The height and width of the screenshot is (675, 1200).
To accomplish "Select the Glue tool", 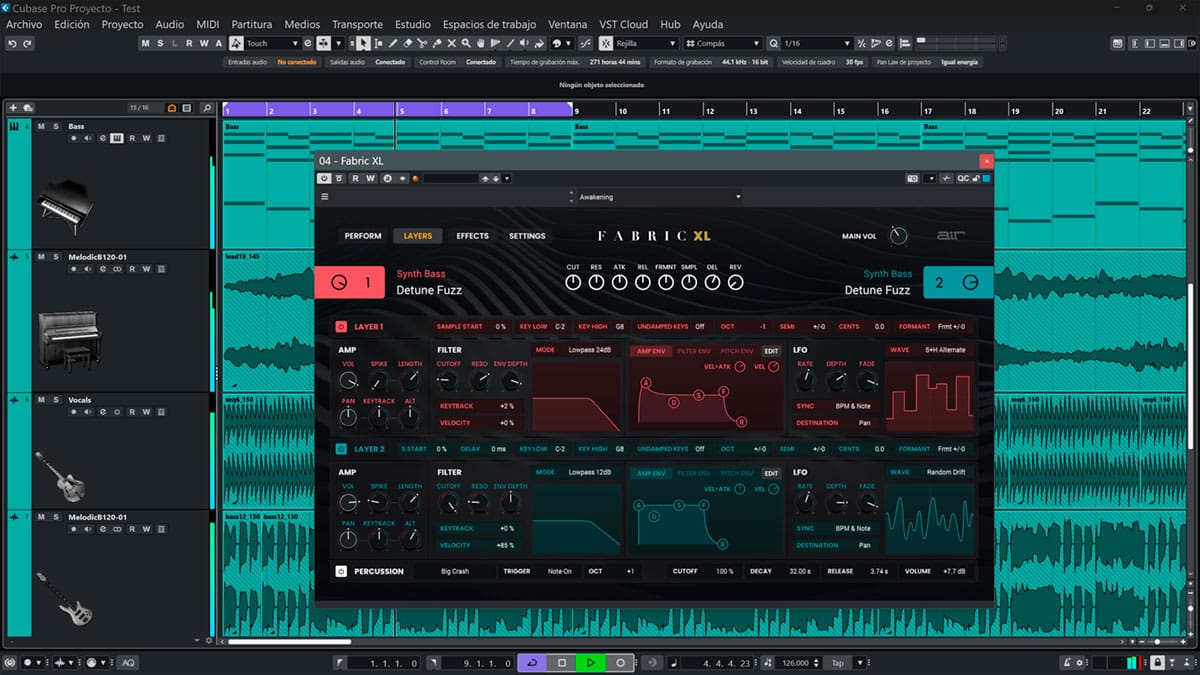I will click(x=437, y=43).
